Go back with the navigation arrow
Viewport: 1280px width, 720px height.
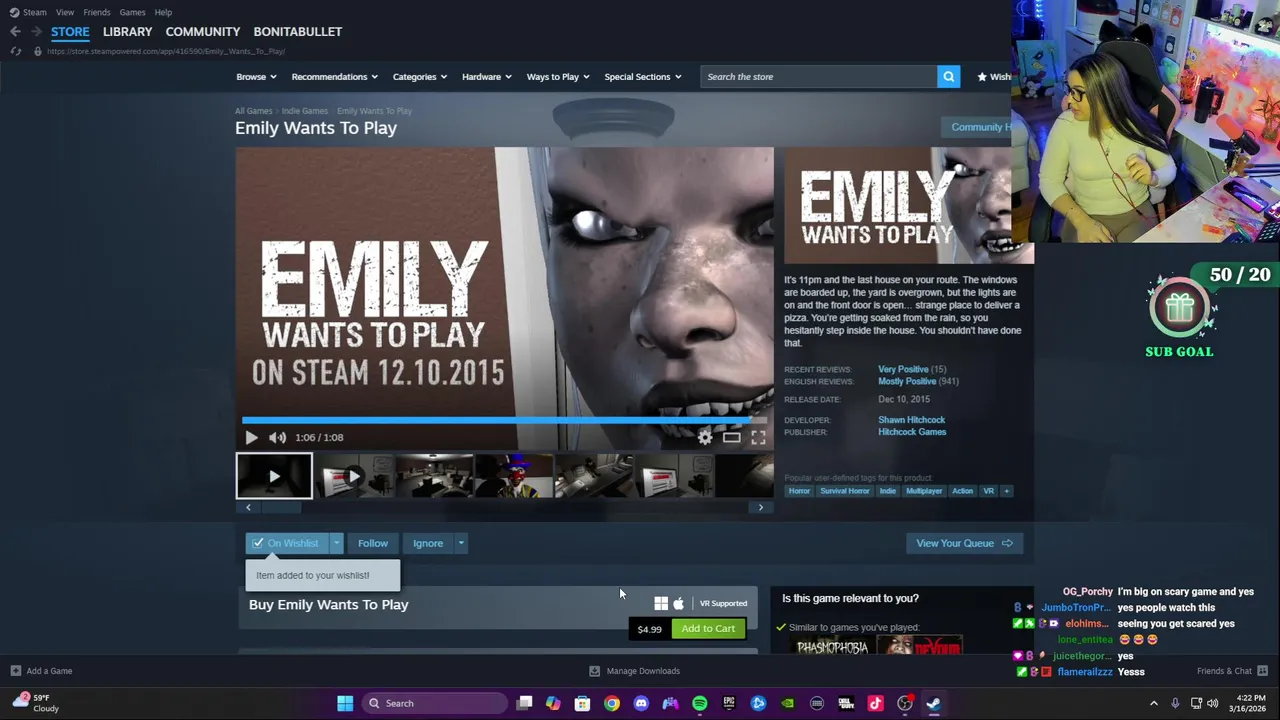click(15, 32)
